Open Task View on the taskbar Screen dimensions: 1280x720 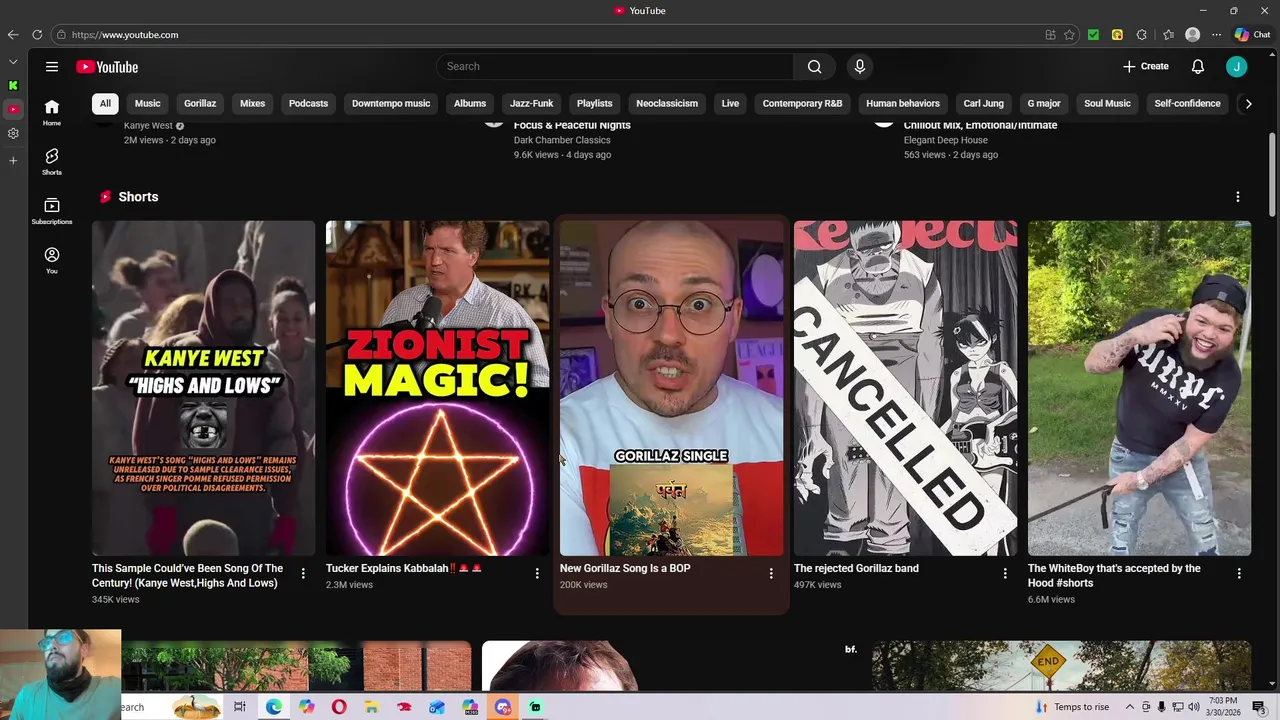coord(239,707)
